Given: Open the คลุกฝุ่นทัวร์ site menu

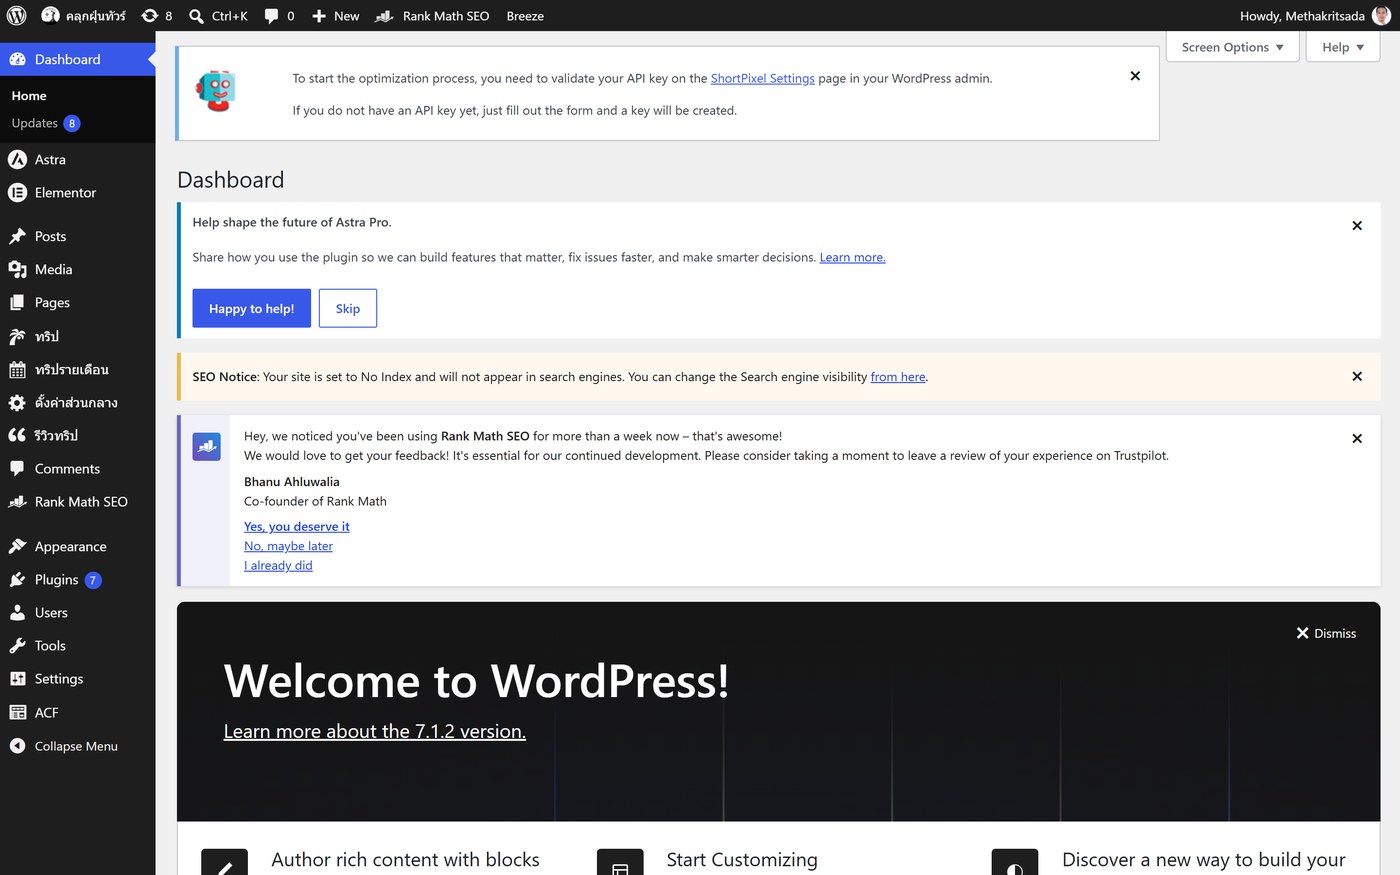Looking at the screenshot, I should point(84,16).
